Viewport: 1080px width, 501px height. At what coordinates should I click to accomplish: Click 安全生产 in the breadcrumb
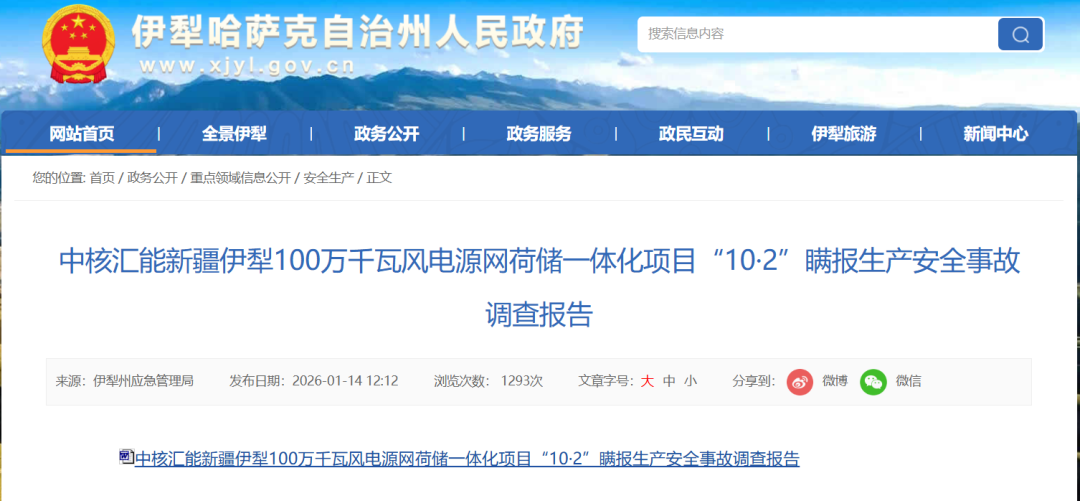click(329, 178)
